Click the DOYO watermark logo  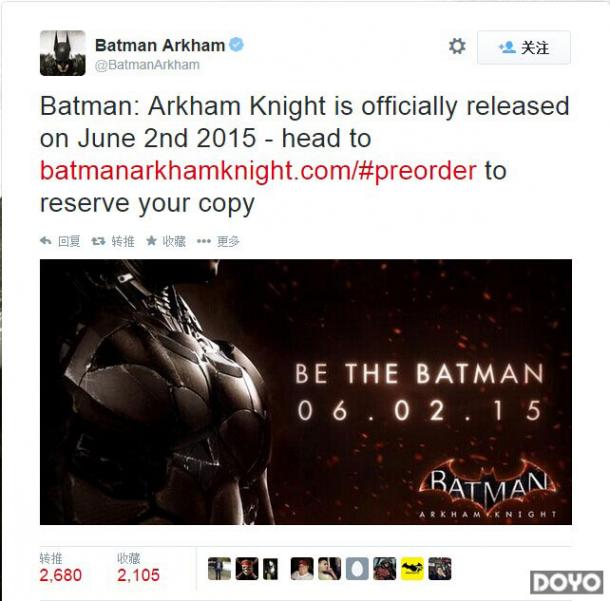pos(567,582)
